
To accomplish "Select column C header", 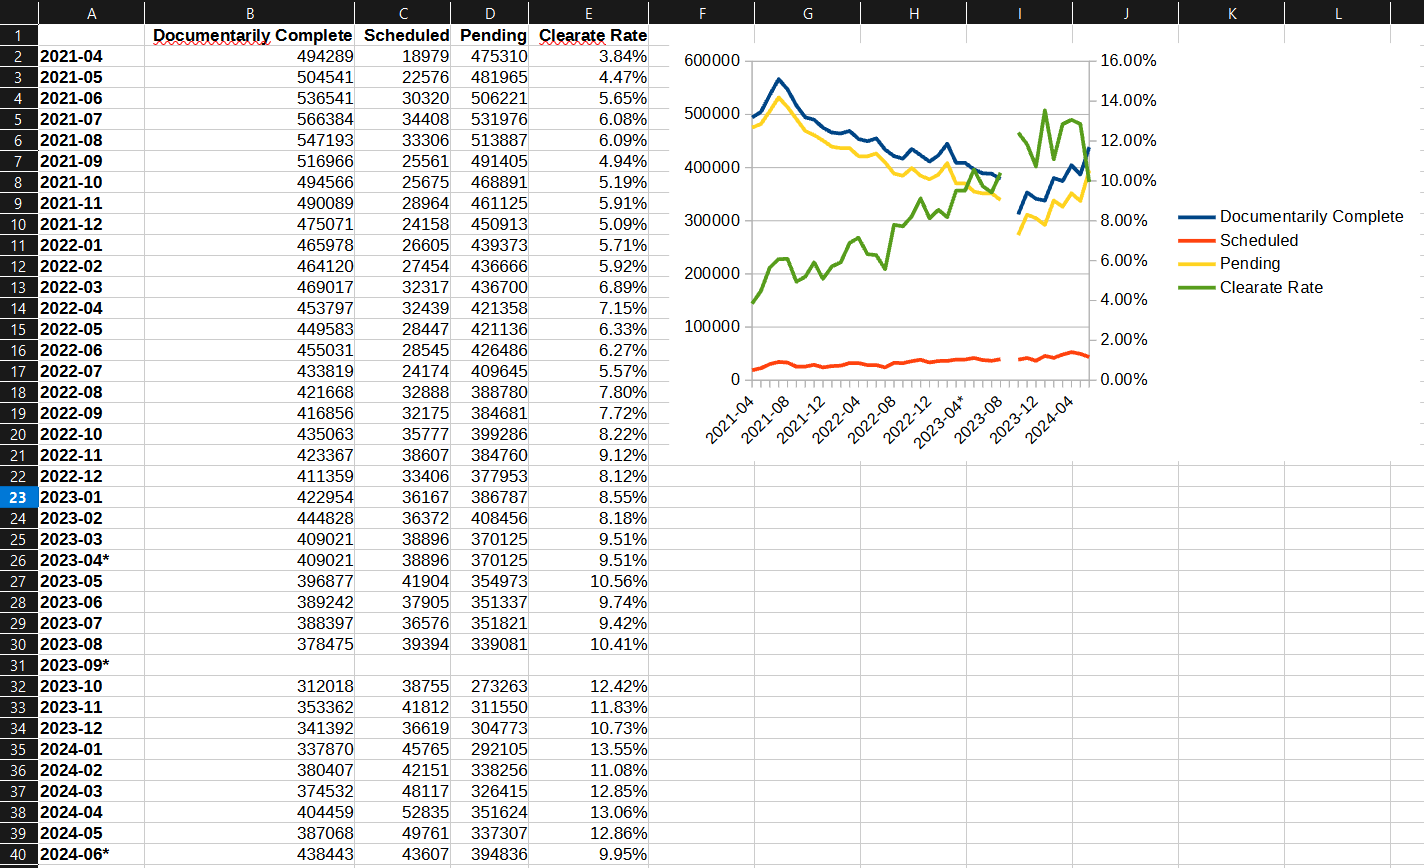I will pyautogui.click(x=403, y=13).
